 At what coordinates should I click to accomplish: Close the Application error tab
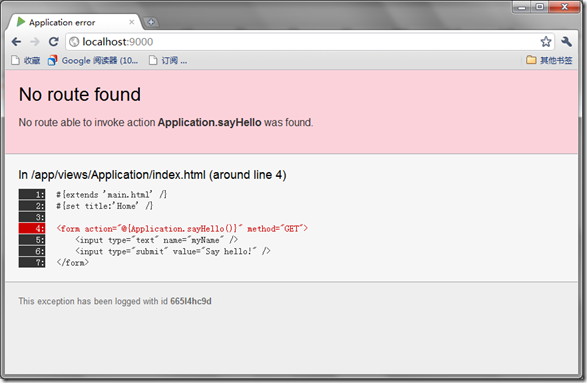(x=131, y=22)
